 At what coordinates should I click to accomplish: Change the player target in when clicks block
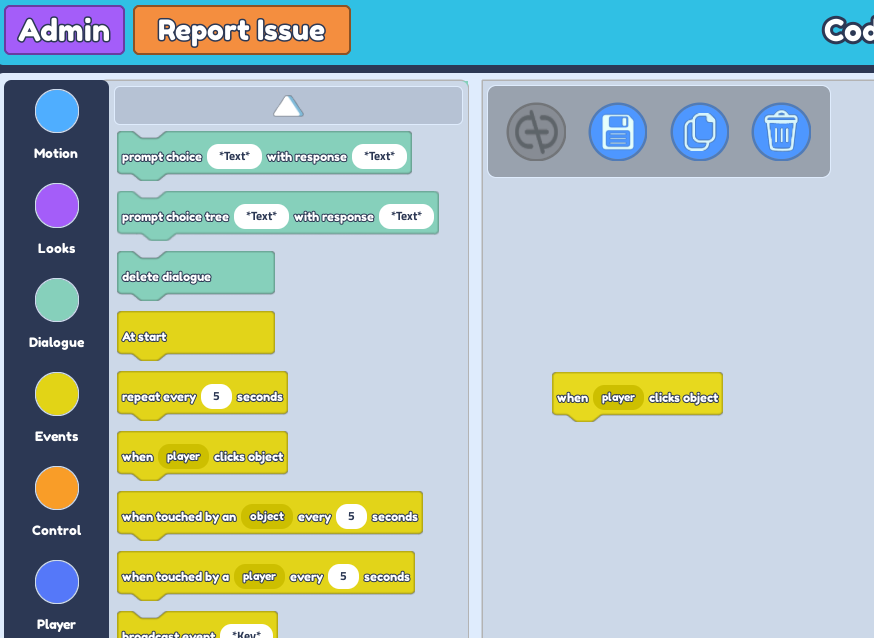(x=182, y=456)
